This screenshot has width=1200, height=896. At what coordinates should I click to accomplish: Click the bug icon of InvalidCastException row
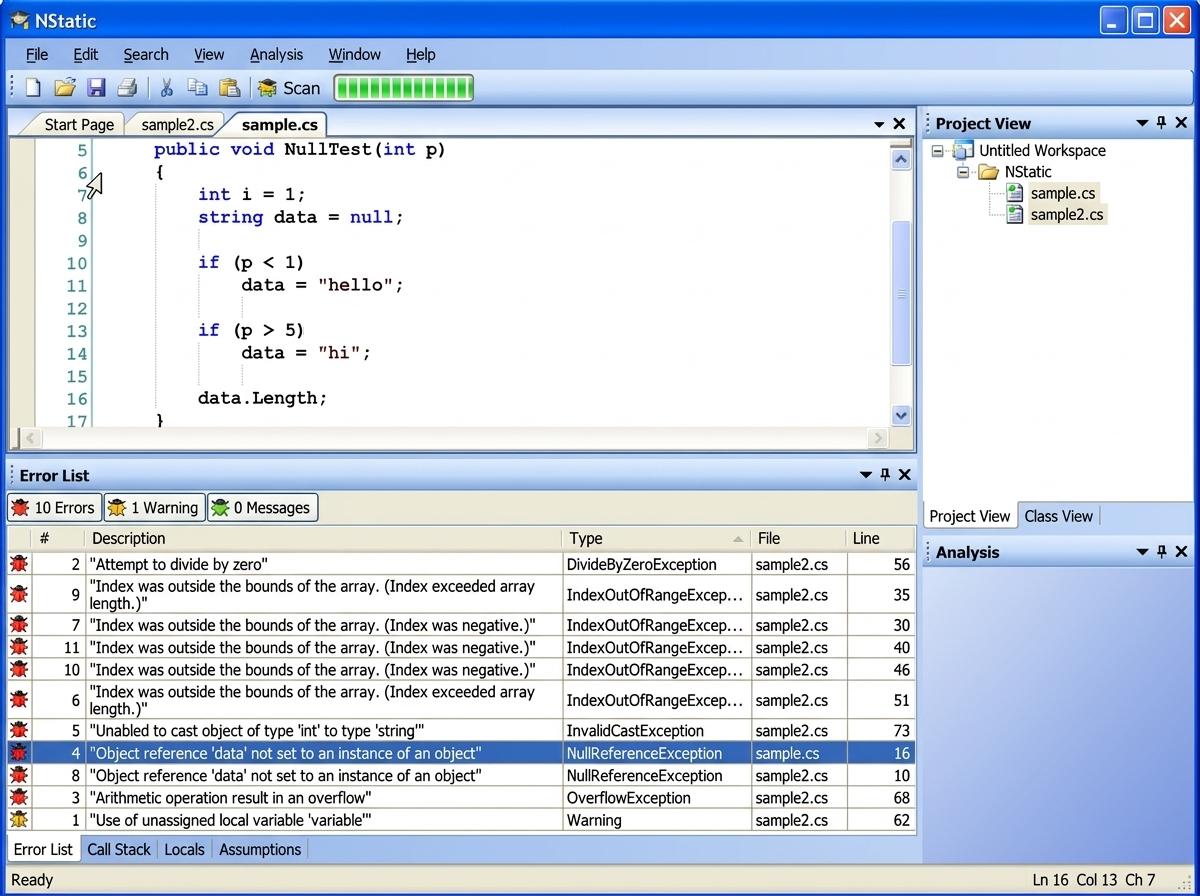(19, 731)
